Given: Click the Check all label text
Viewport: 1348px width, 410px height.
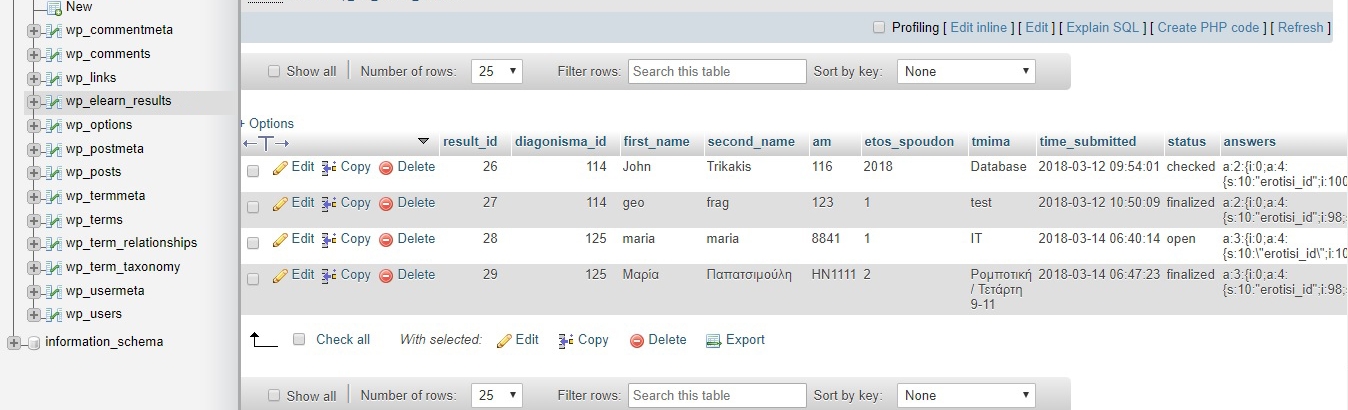Looking at the screenshot, I should click(x=343, y=340).
